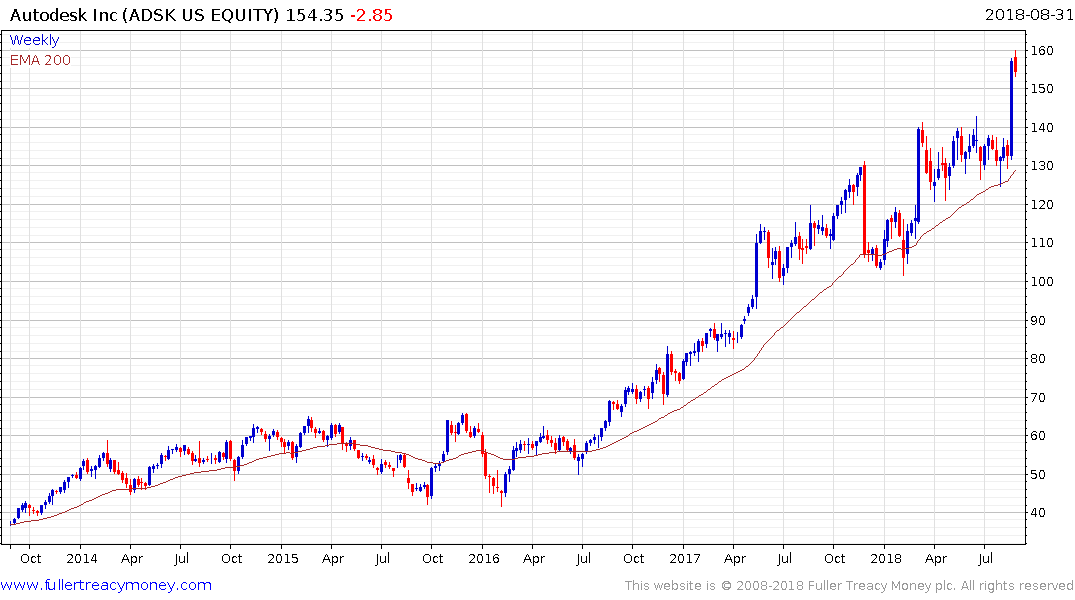
Task: Click the 2014 time axis label
Action: pos(82,559)
